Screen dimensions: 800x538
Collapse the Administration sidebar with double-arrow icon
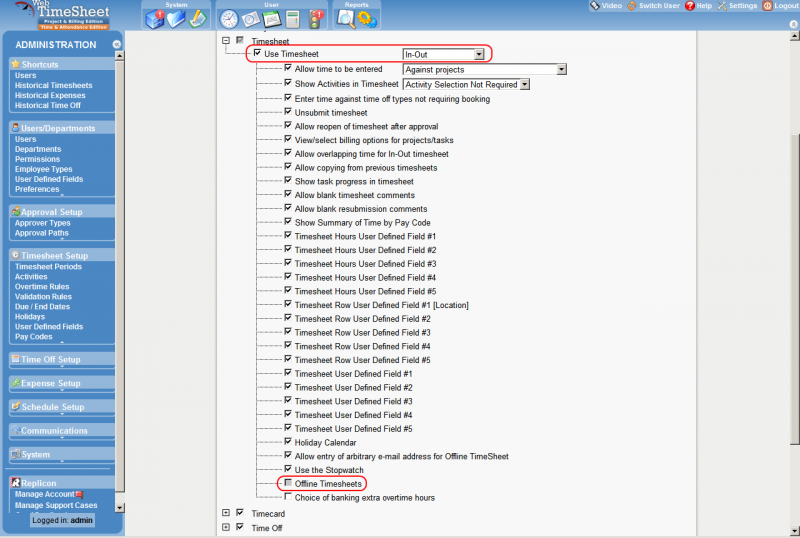(x=116, y=44)
